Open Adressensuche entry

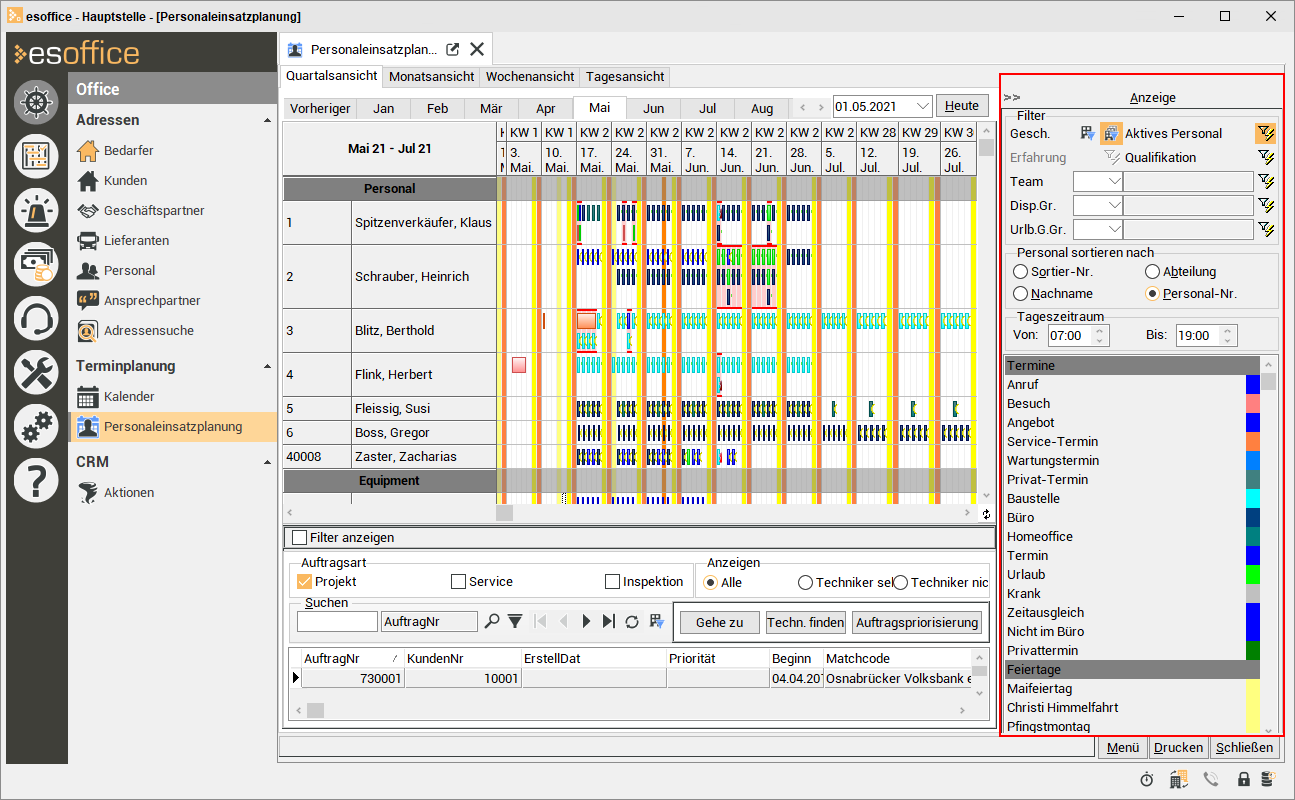point(148,330)
